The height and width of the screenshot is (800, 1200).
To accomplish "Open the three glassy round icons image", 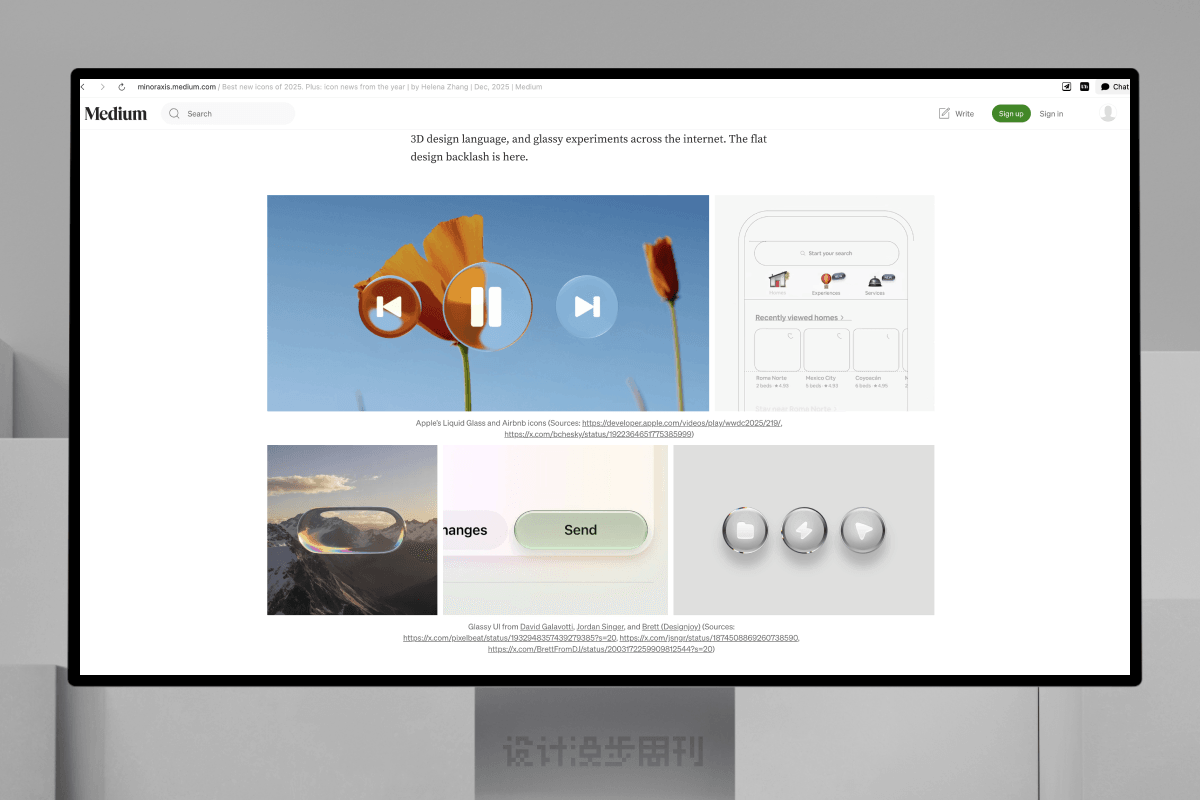I will [804, 530].
